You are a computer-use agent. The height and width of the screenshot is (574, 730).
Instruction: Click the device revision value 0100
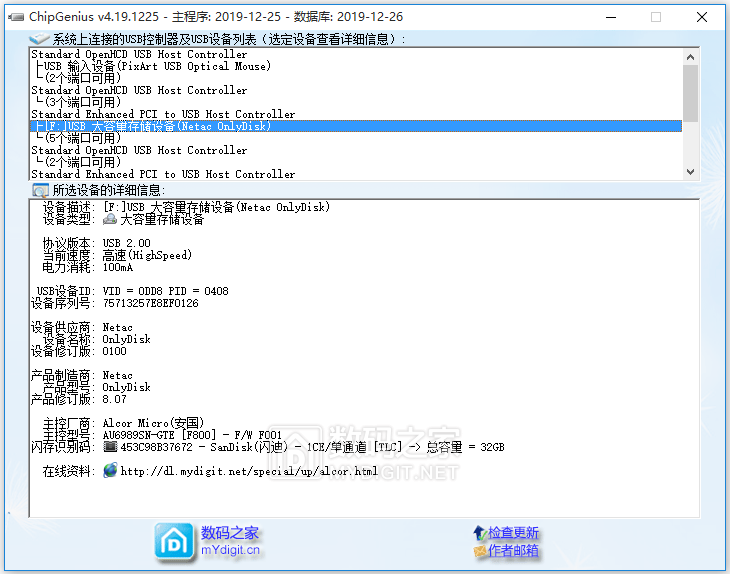(115, 351)
